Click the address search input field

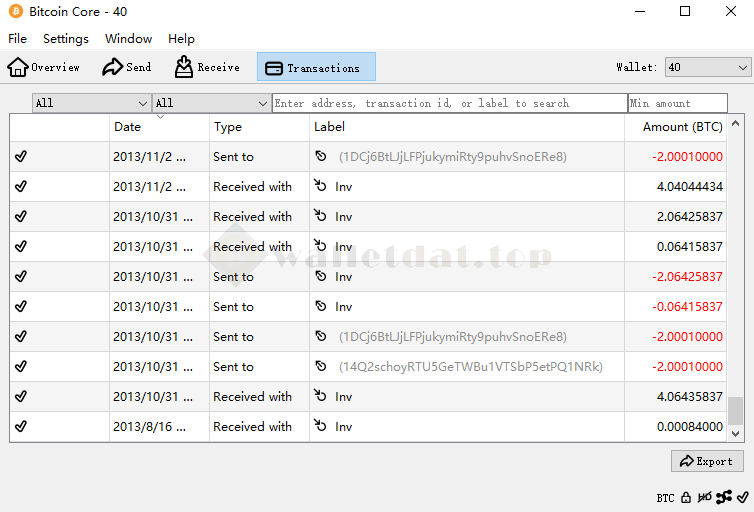449,103
